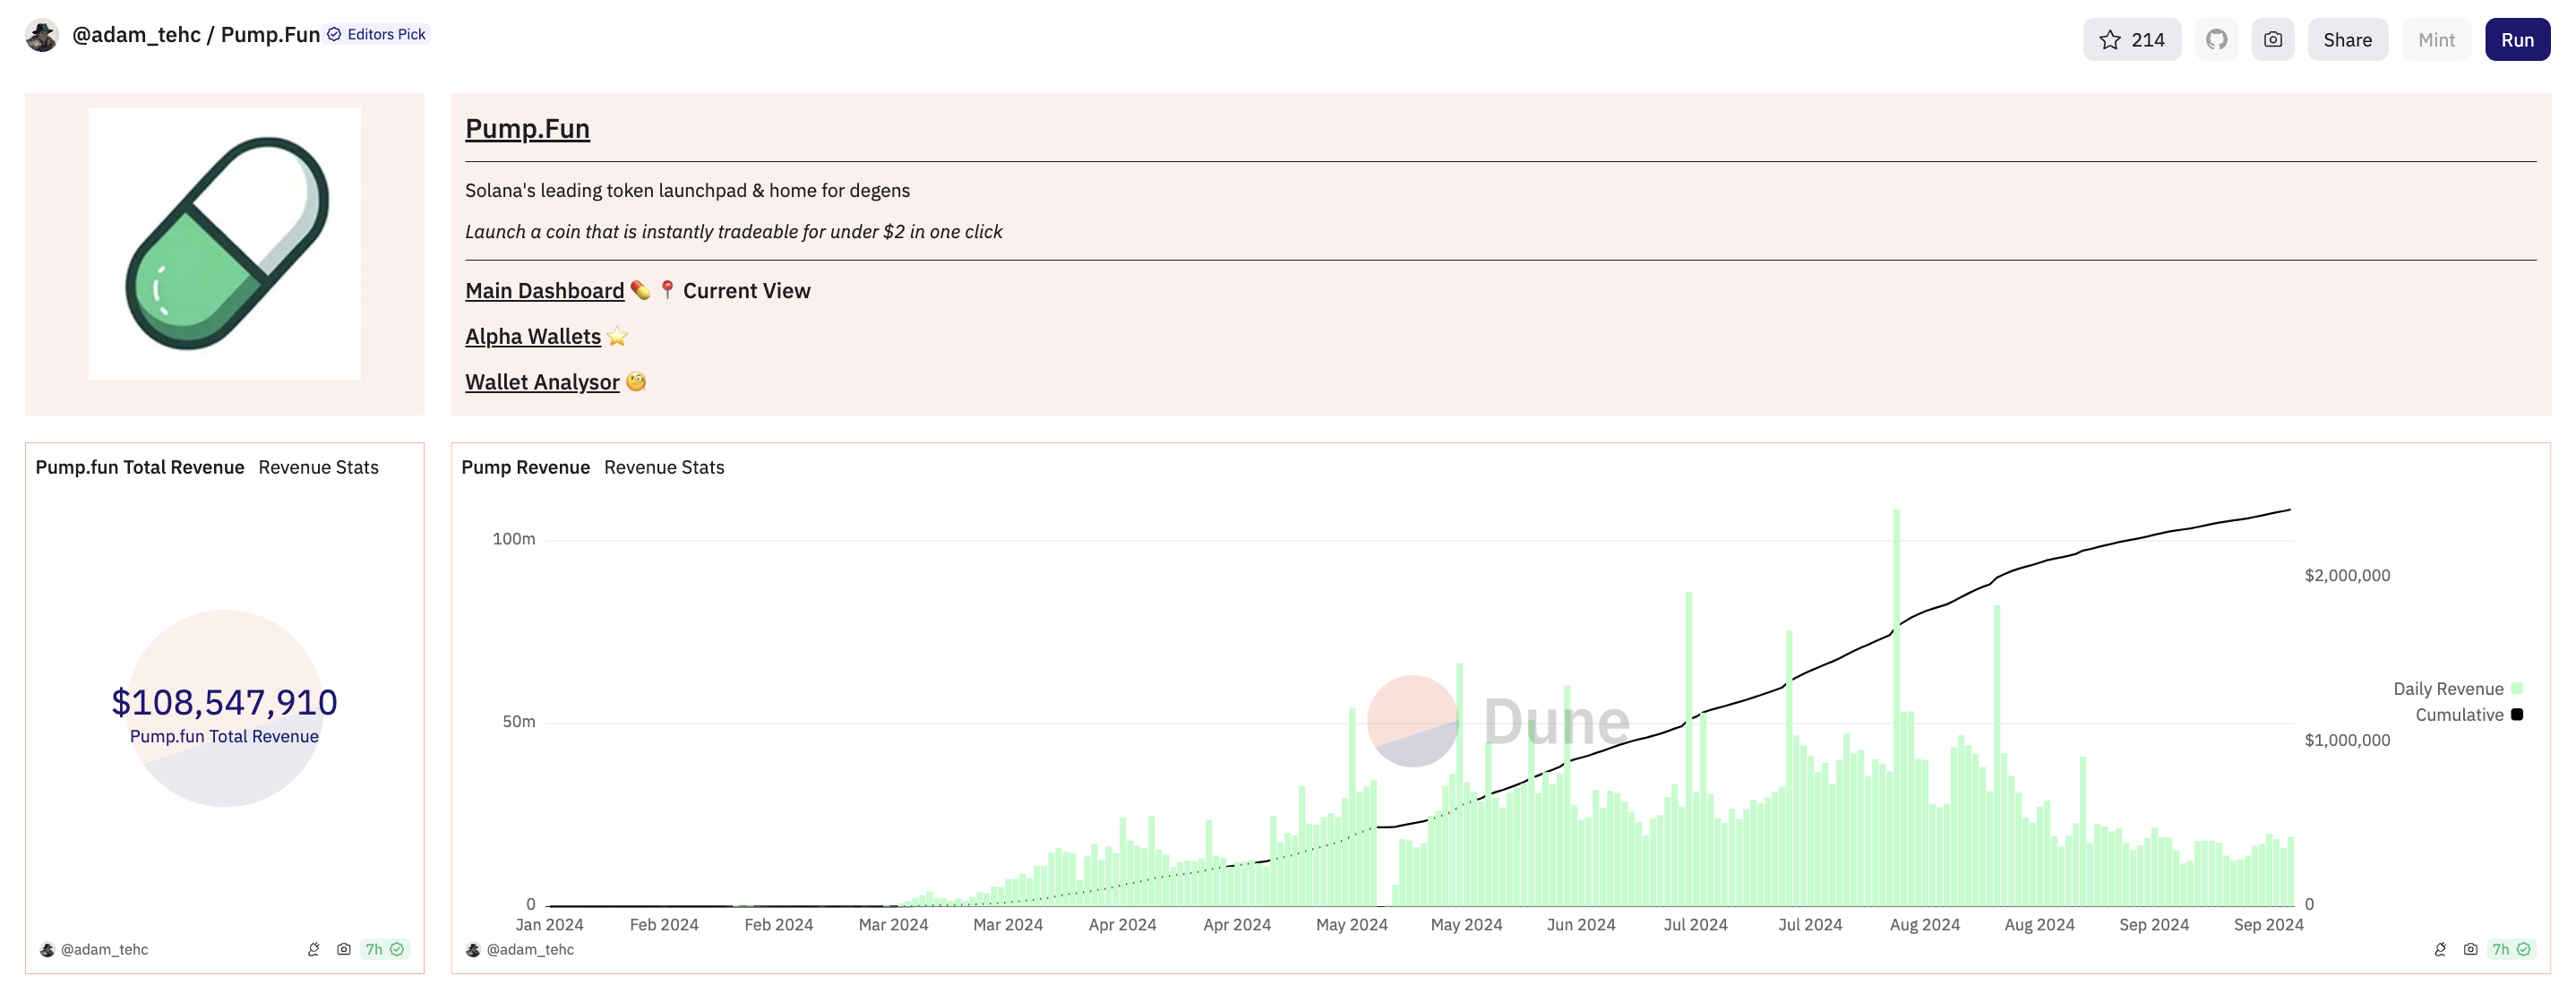Click camera icon on Pump Revenue chart

(2470, 949)
